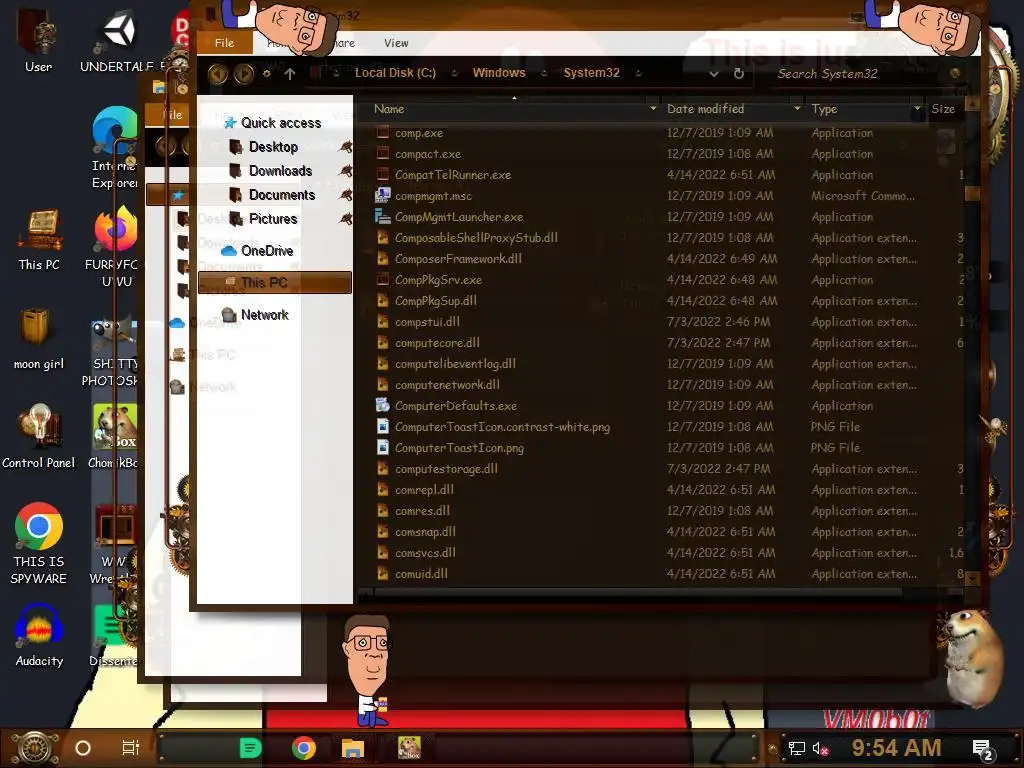Select ComposableShellProxyStub.dll file icon

tap(383, 238)
